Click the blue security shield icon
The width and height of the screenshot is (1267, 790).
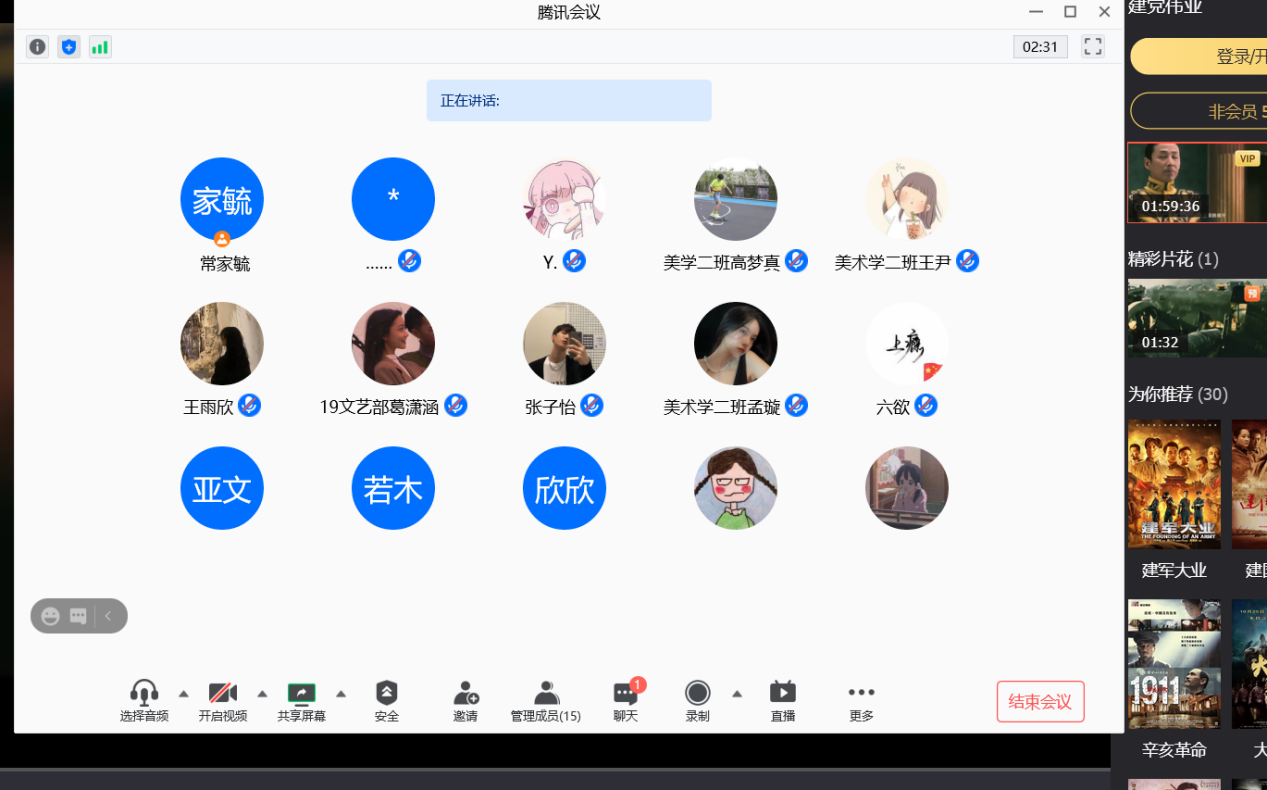click(69, 47)
